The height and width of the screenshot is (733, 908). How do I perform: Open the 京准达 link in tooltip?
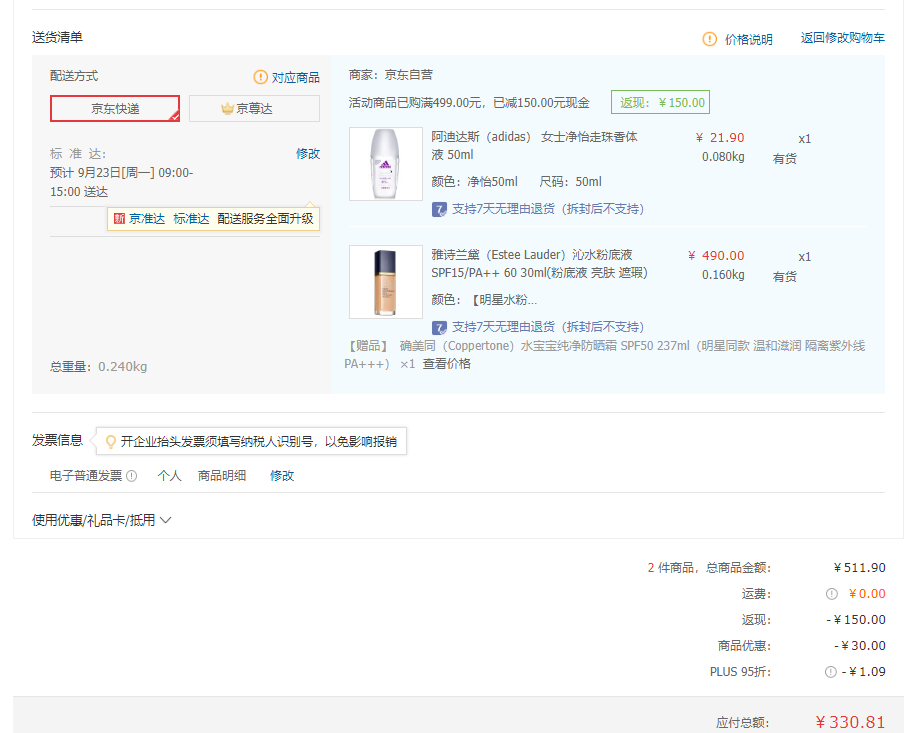click(x=147, y=218)
